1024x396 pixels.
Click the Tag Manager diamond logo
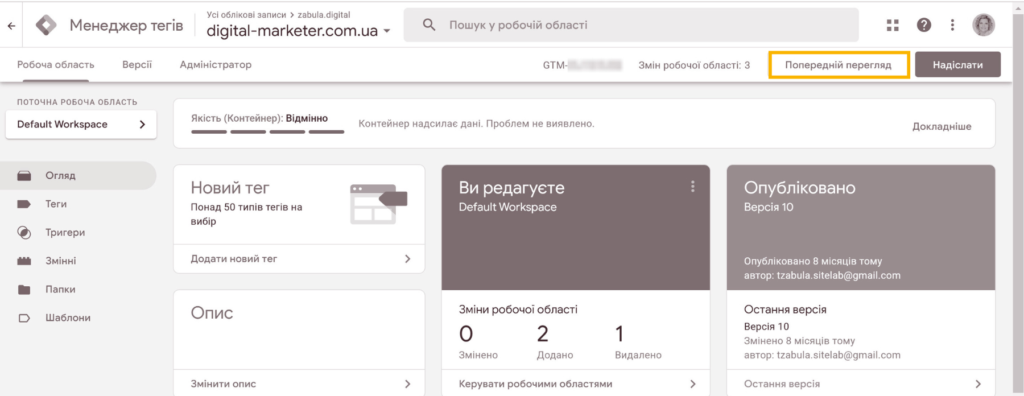[x=46, y=25]
